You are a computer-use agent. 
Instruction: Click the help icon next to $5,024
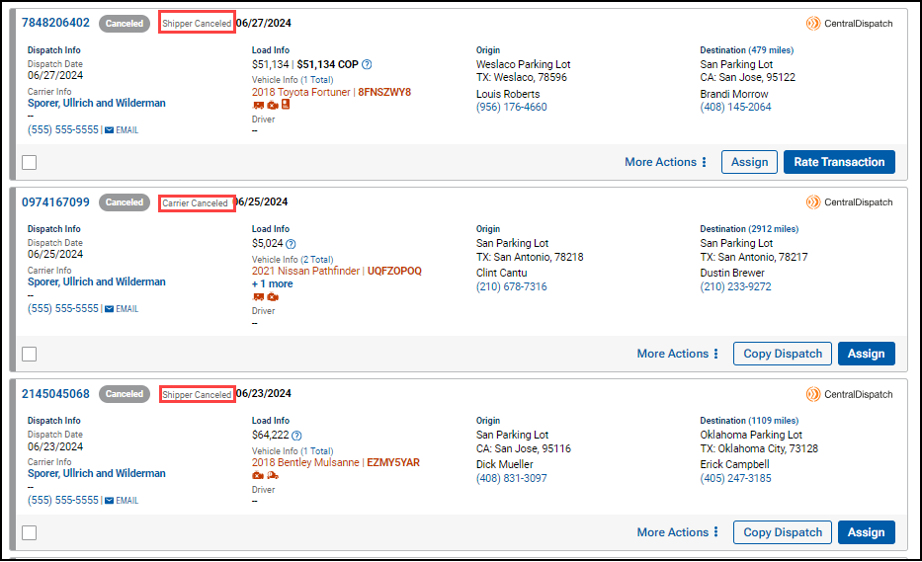pos(291,243)
